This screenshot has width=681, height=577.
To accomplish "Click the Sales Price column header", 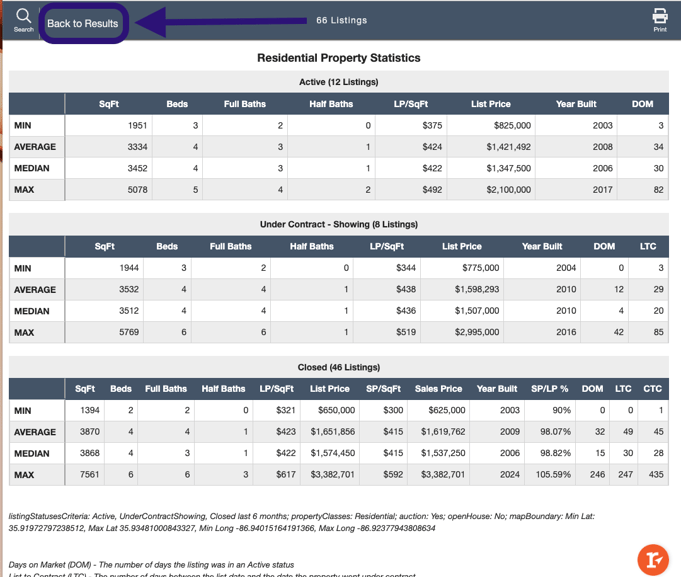I will click(x=438, y=389).
